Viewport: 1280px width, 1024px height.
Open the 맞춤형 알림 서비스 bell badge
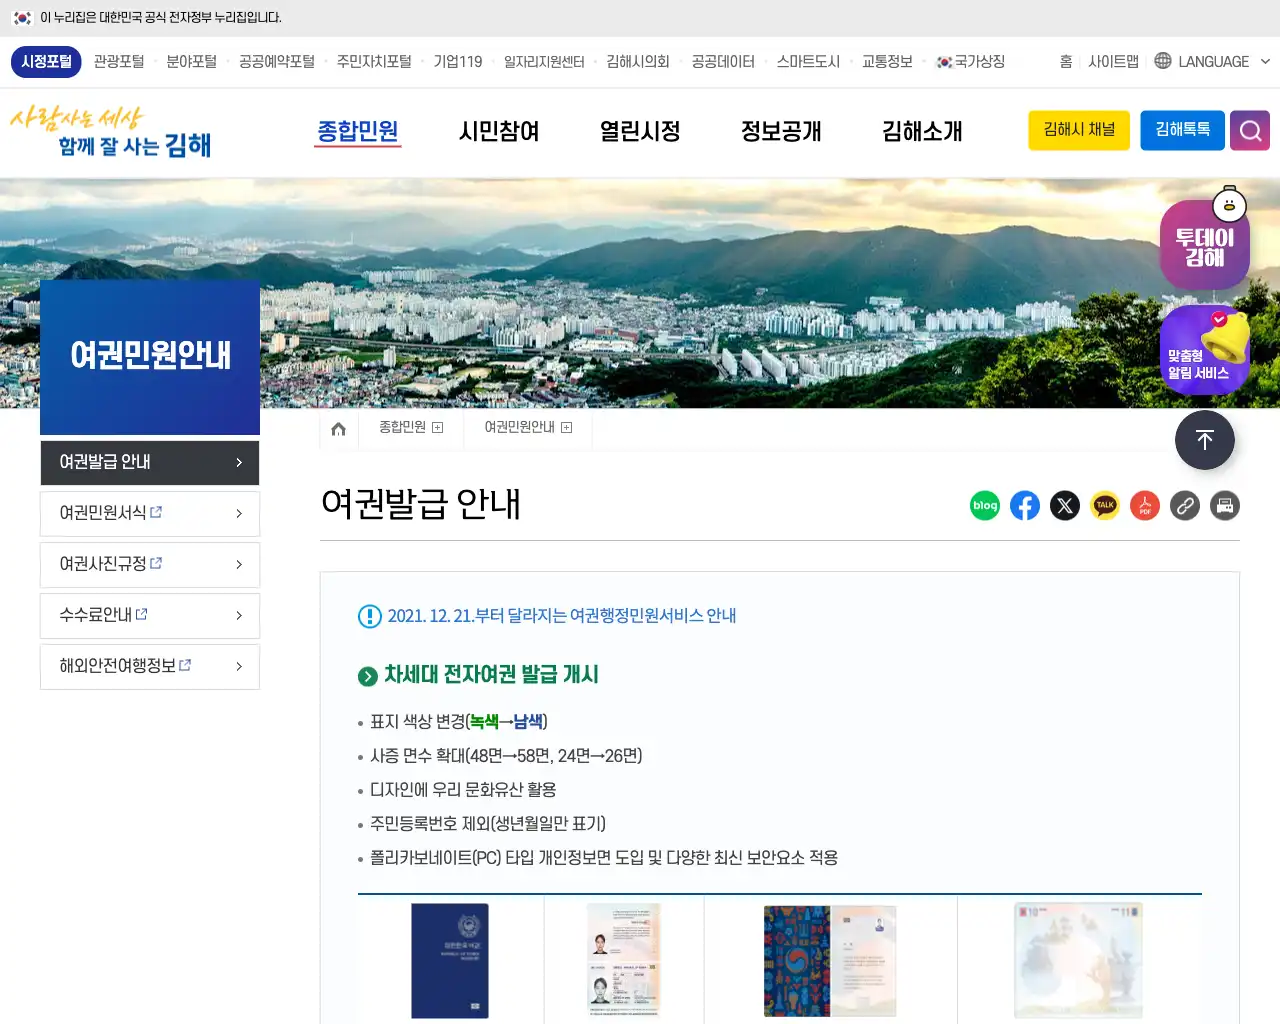(1205, 350)
